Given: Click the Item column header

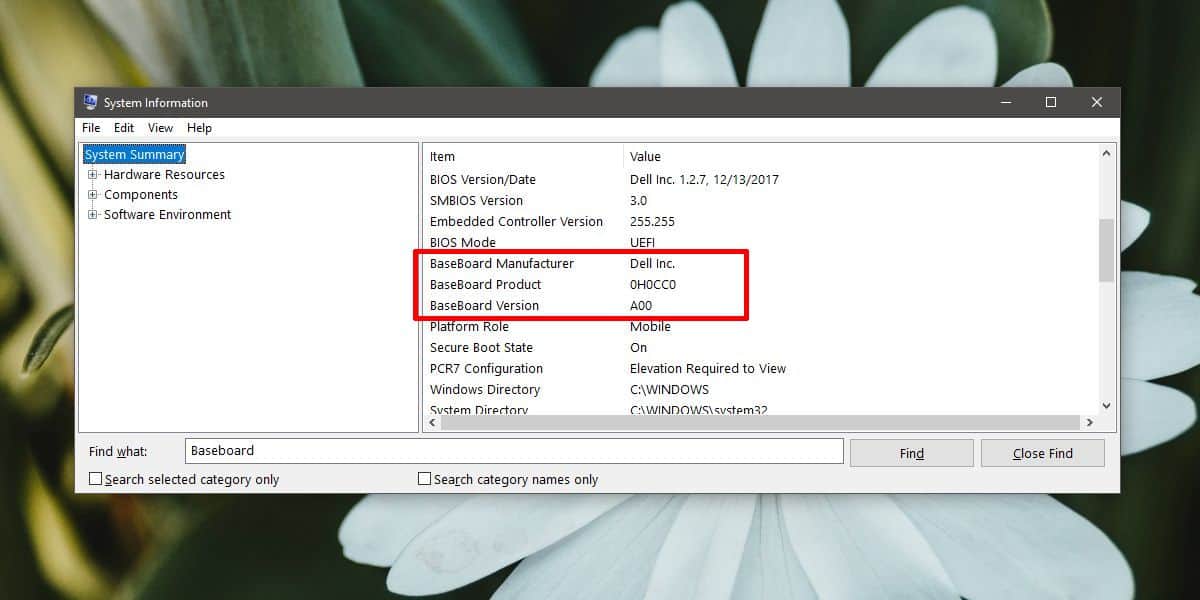Looking at the screenshot, I should (523, 156).
